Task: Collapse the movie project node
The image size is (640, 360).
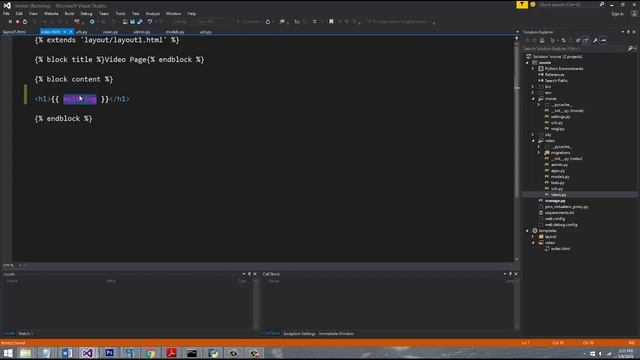Action: coord(527,63)
